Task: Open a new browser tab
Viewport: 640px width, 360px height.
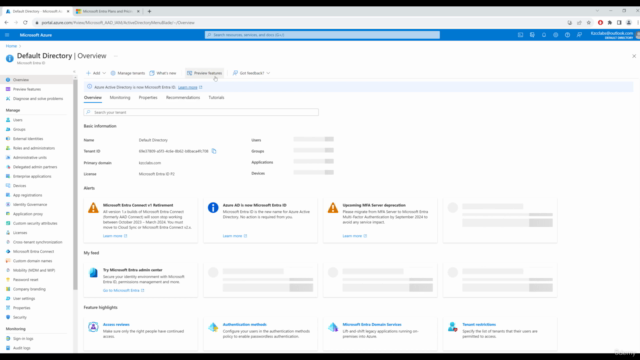Action: pyautogui.click(x=149, y=11)
